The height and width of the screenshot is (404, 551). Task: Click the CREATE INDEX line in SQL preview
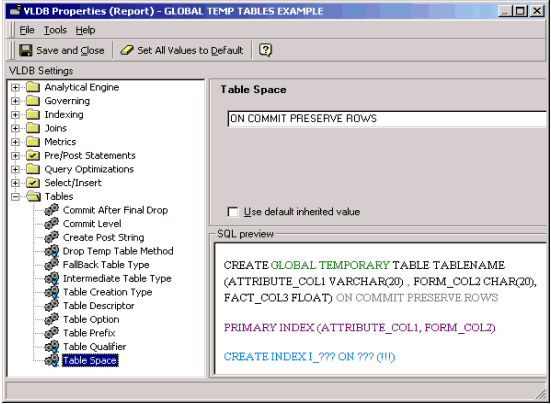tap(309, 357)
